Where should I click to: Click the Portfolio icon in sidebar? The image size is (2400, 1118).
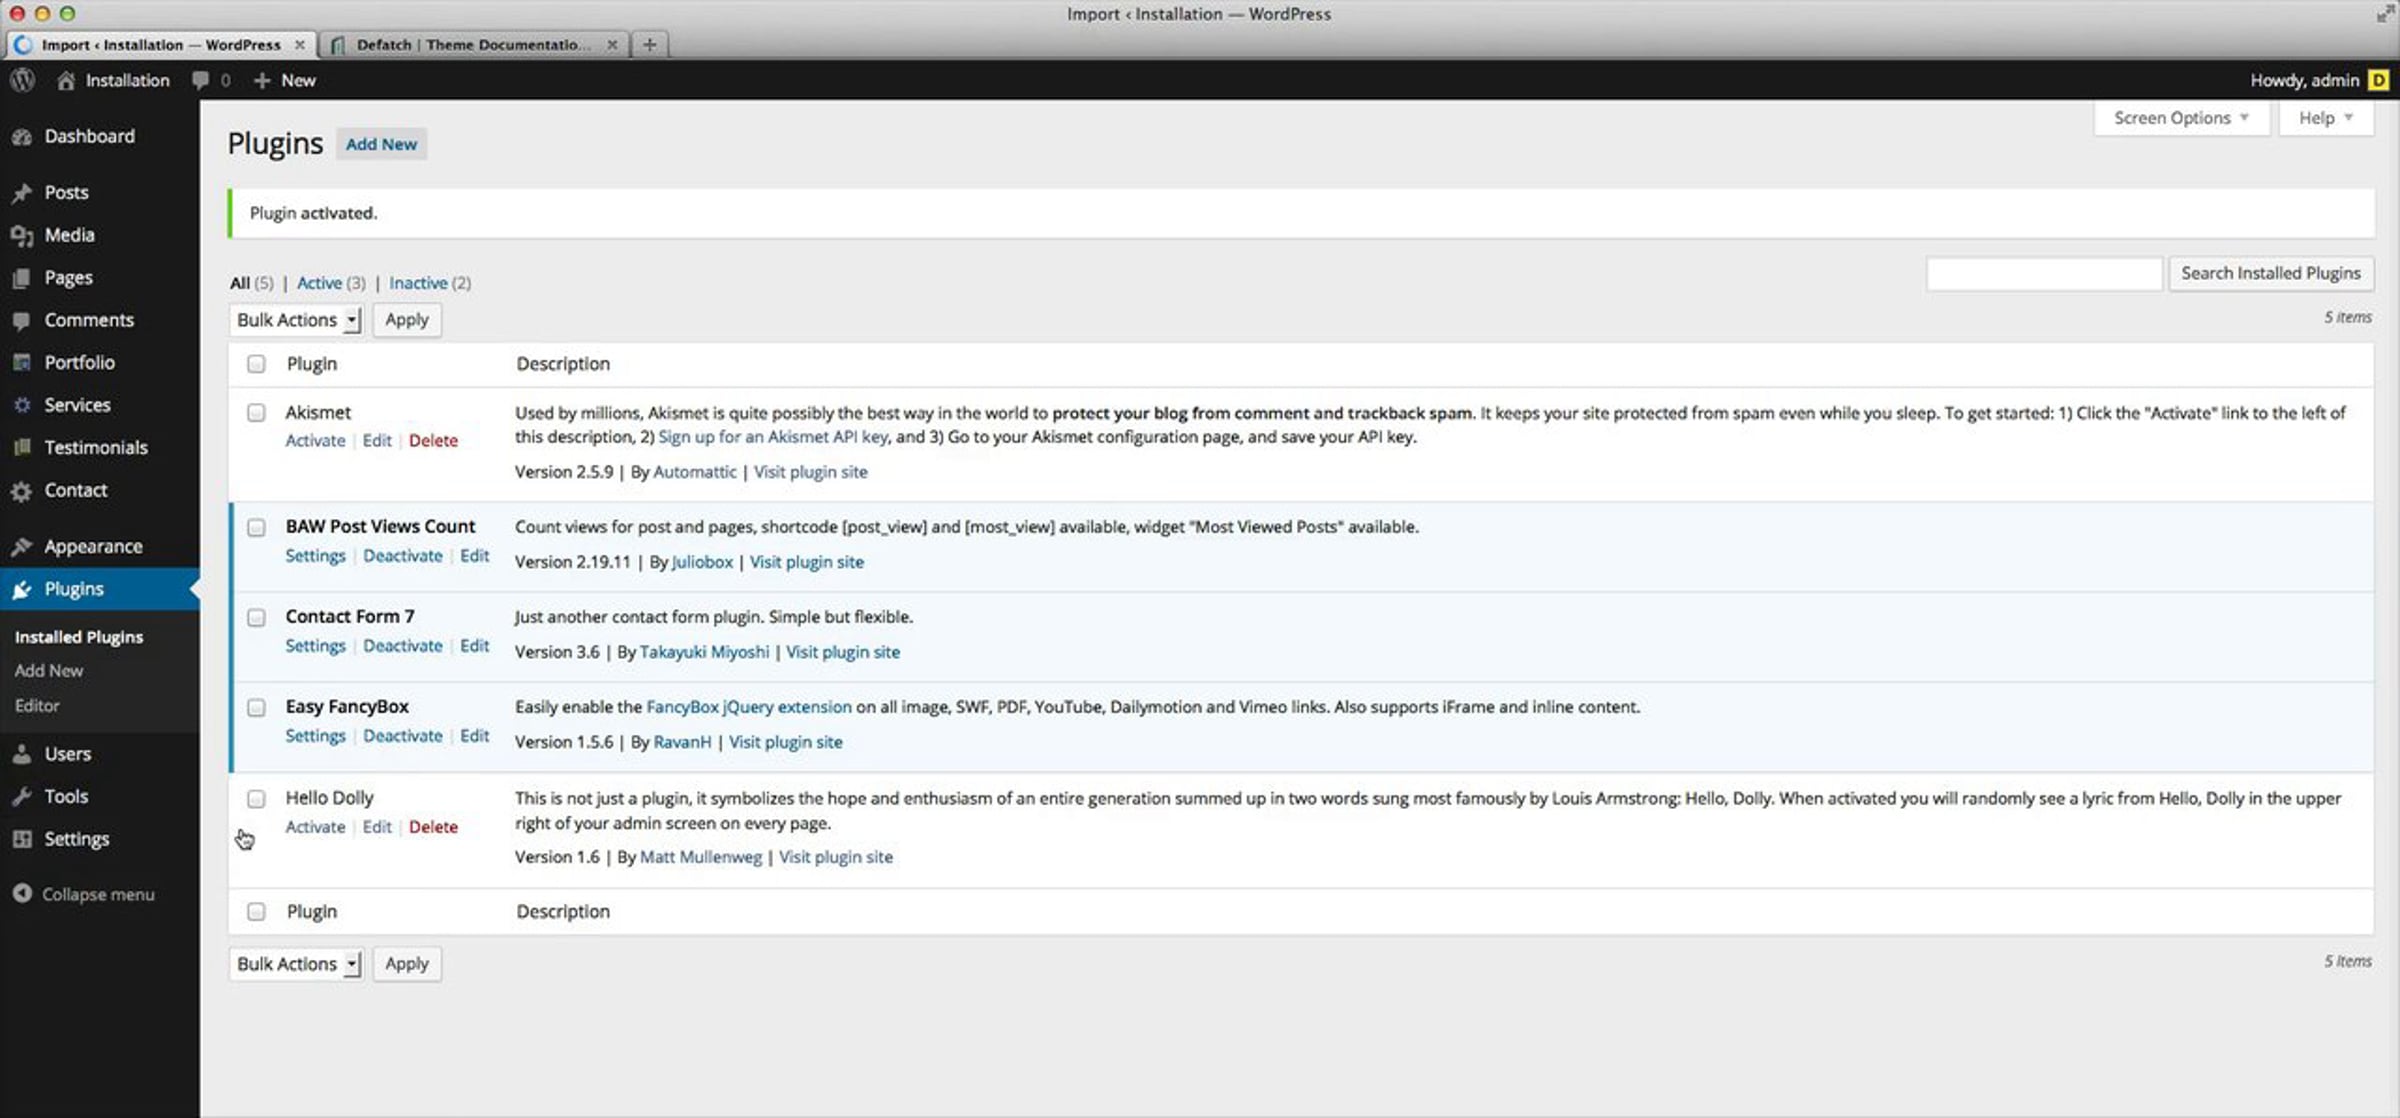click(22, 362)
